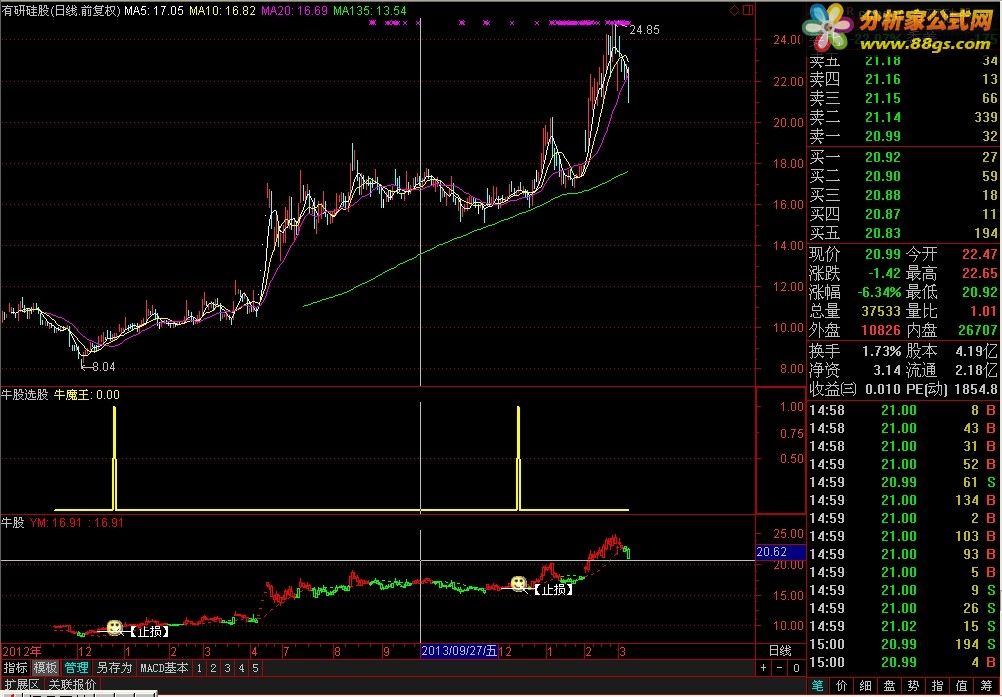This screenshot has width=1002, height=697.
Task: Click the MA135: 13.54 label
Action: [x=369, y=10]
